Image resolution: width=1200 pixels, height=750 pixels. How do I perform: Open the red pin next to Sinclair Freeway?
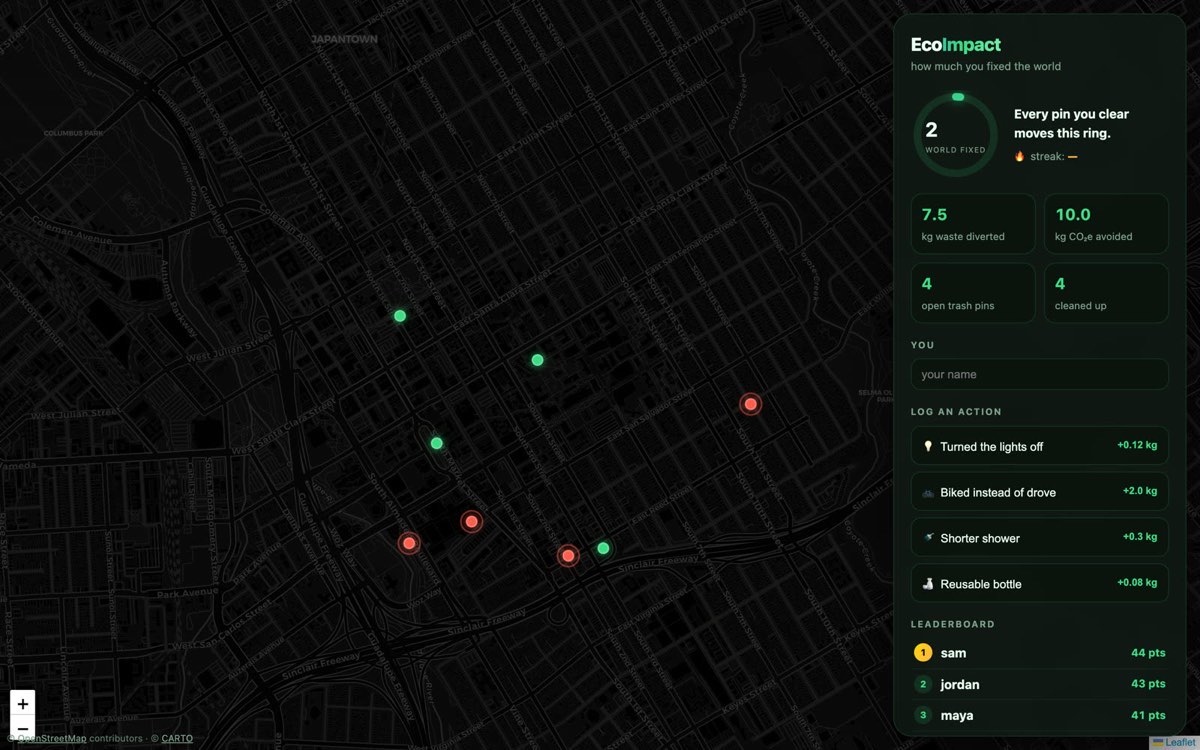coord(568,555)
